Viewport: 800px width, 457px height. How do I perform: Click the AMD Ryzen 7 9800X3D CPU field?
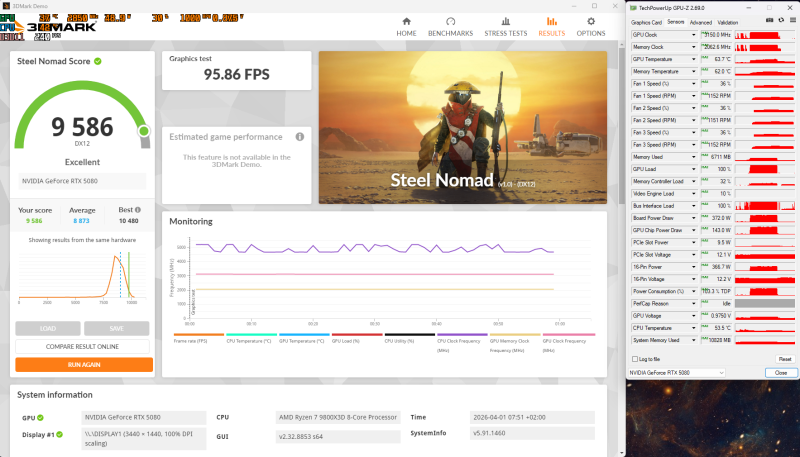[338, 417]
